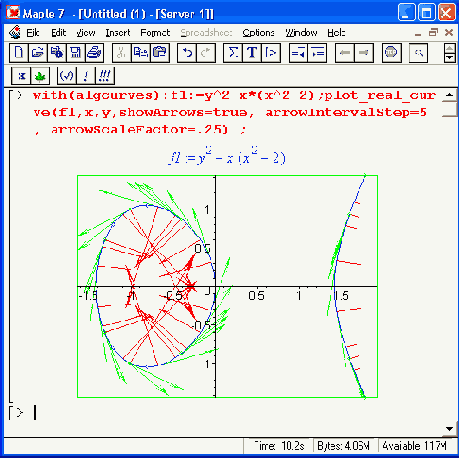
Task: Click the worksheet scrollbar down arrow
Action: 449,429
